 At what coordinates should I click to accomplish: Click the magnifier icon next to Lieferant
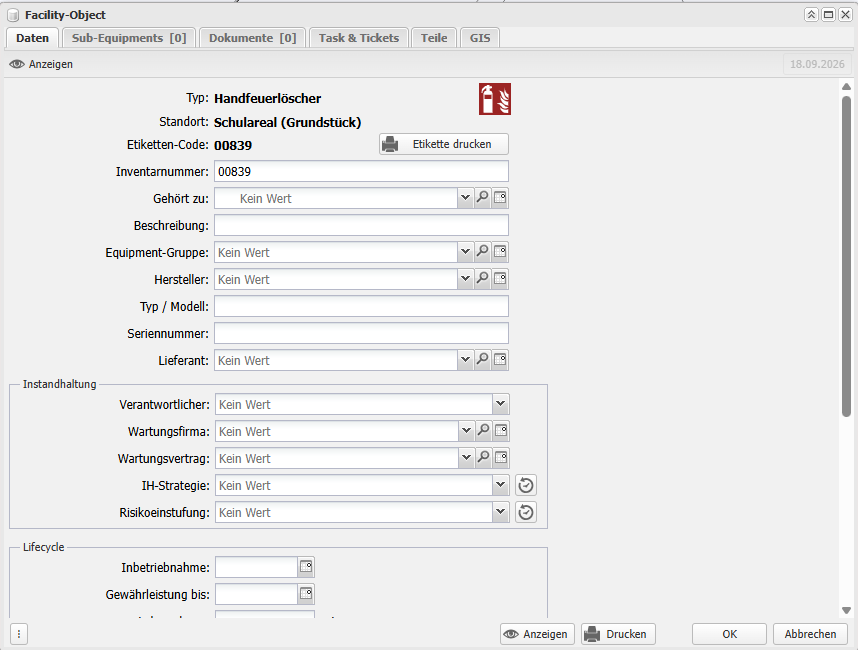click(482, 360)
